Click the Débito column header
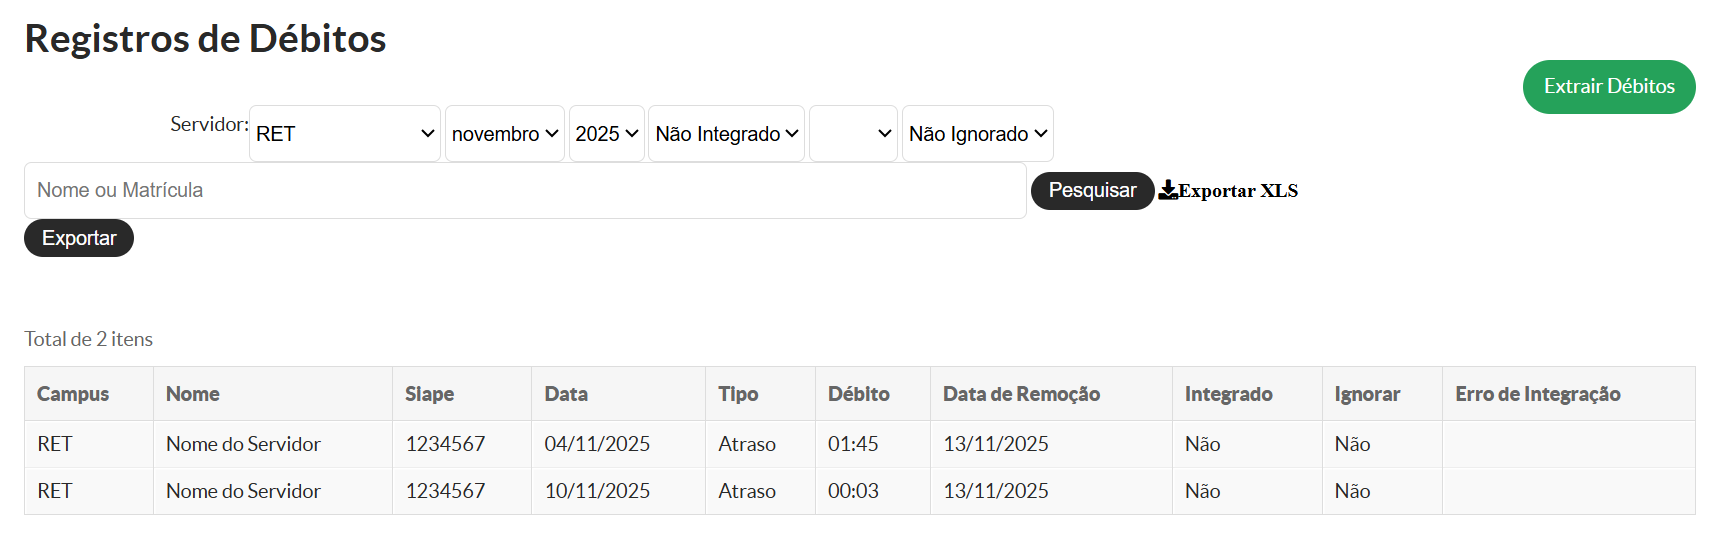The image size is (1713, 534). pos(858,394)
